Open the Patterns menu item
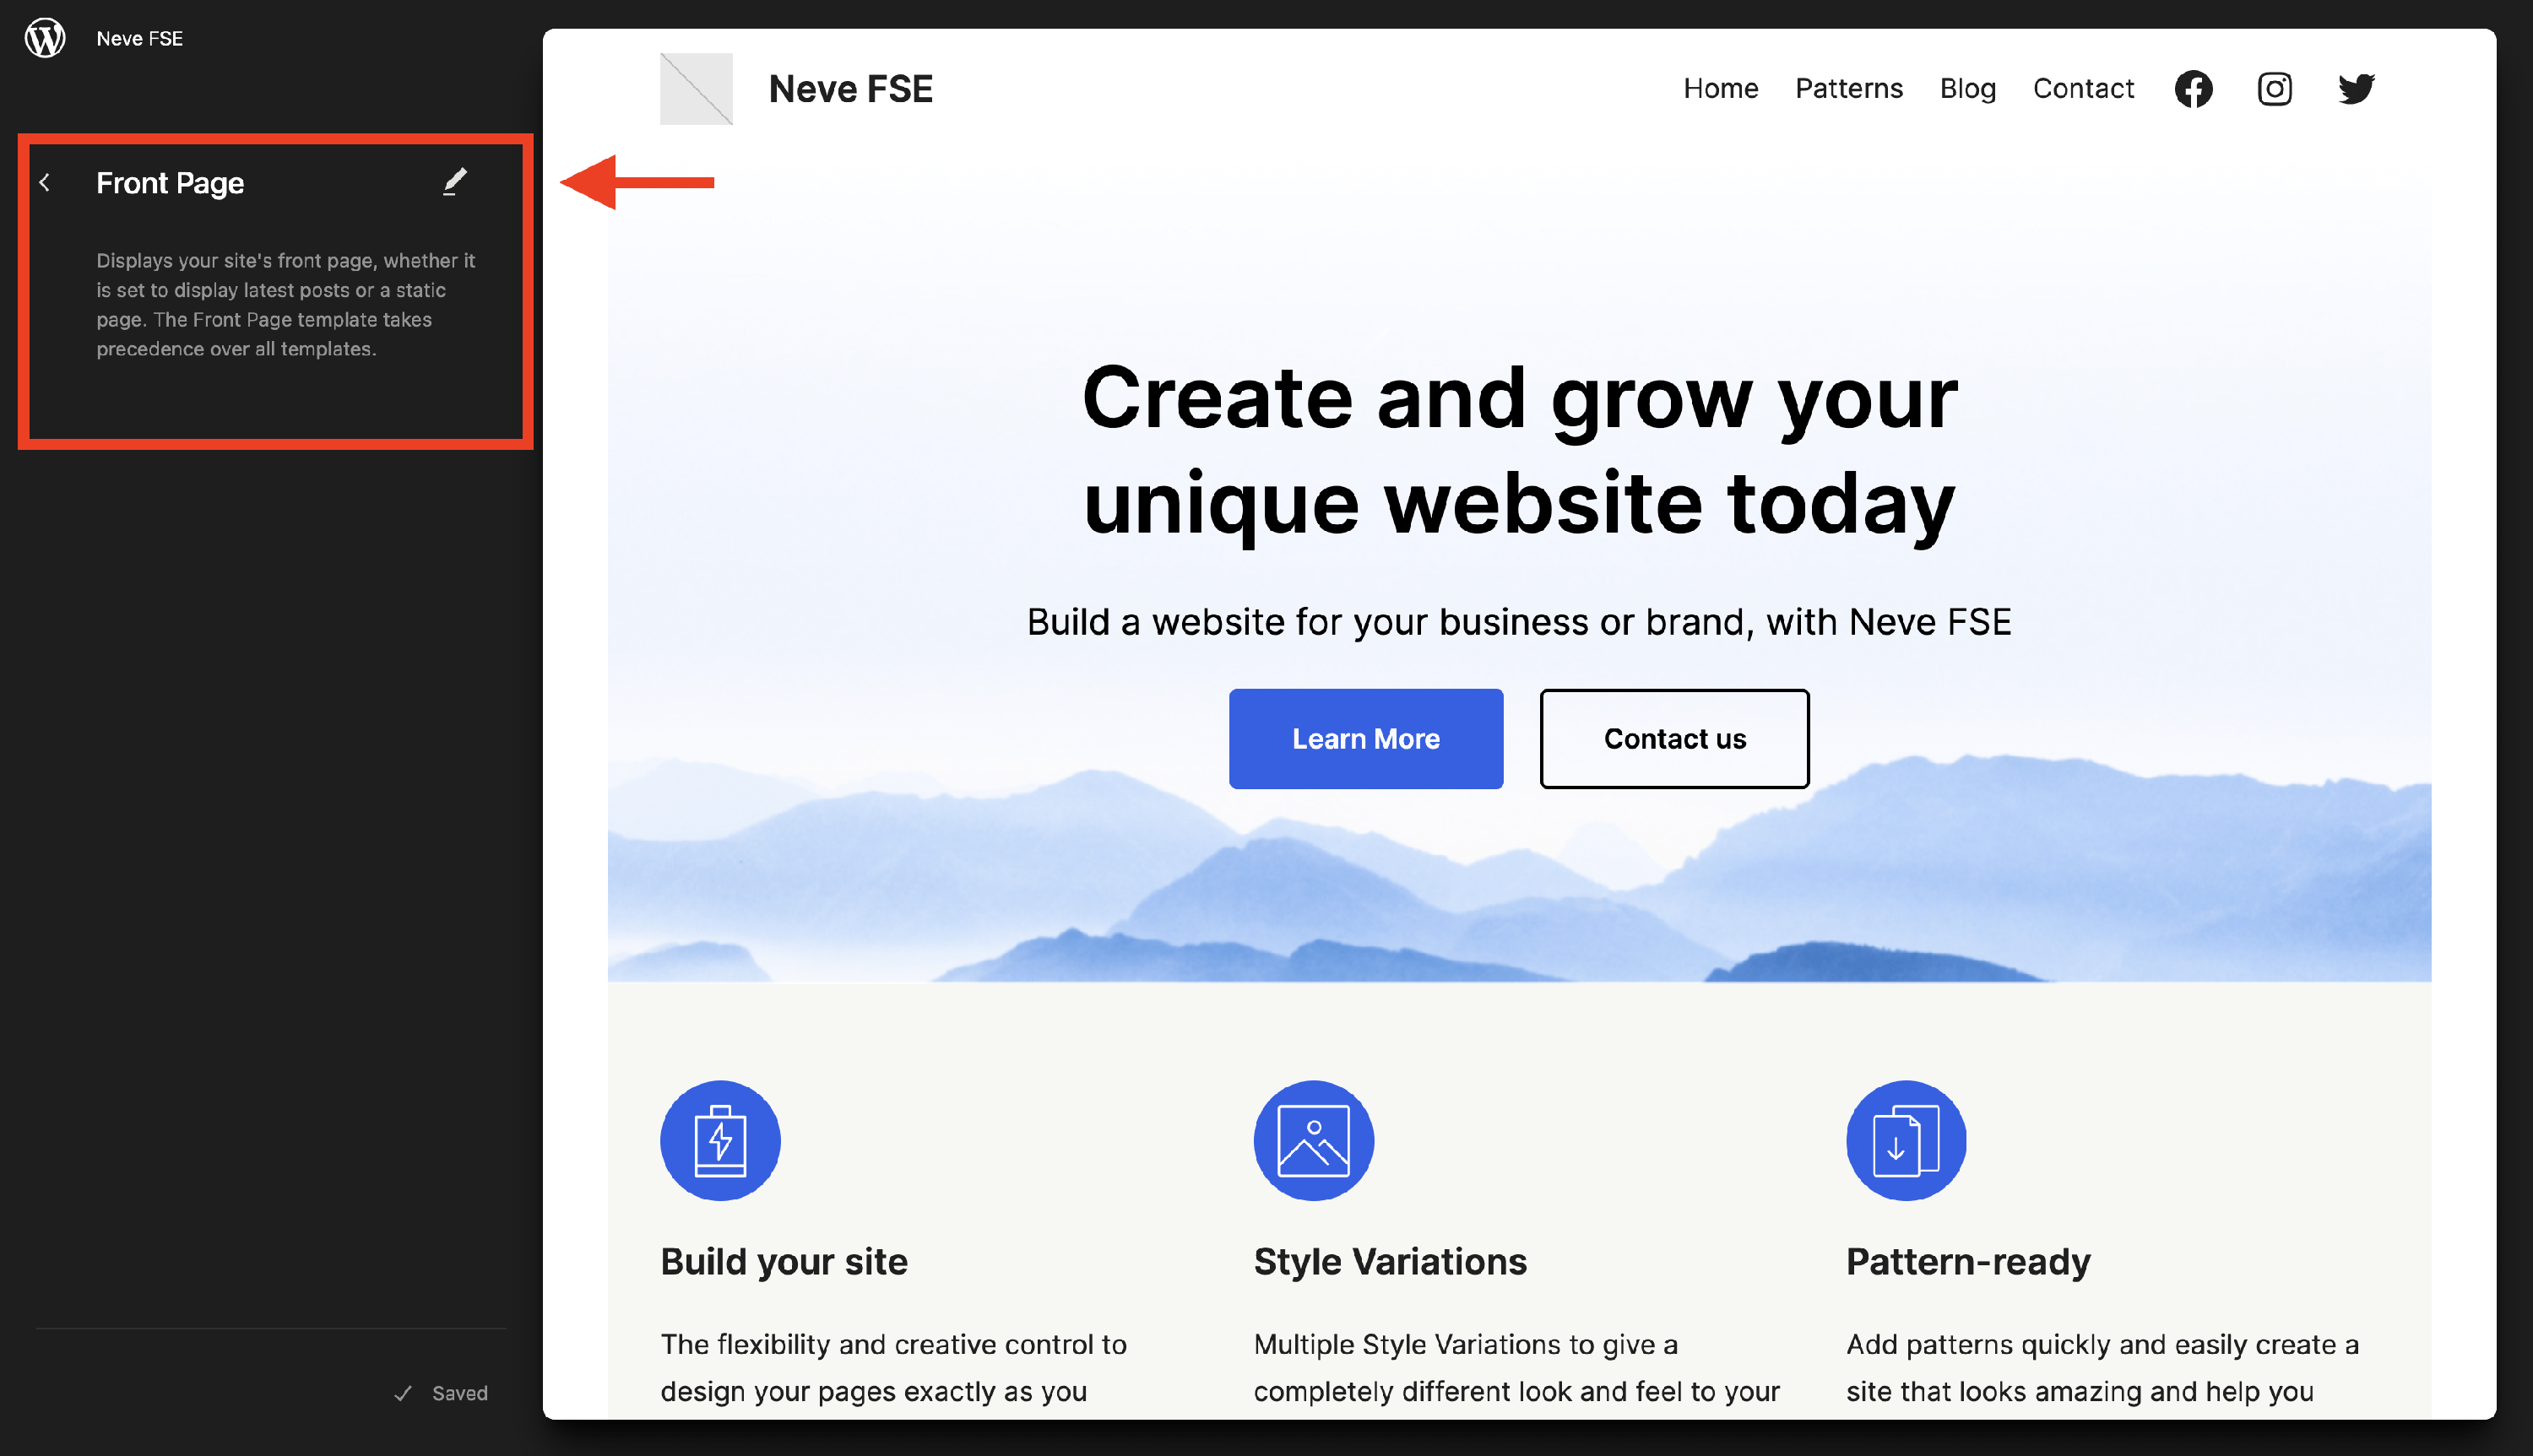The height and width of the screenshot is (1456, 2533). (x=1848, y=89)
